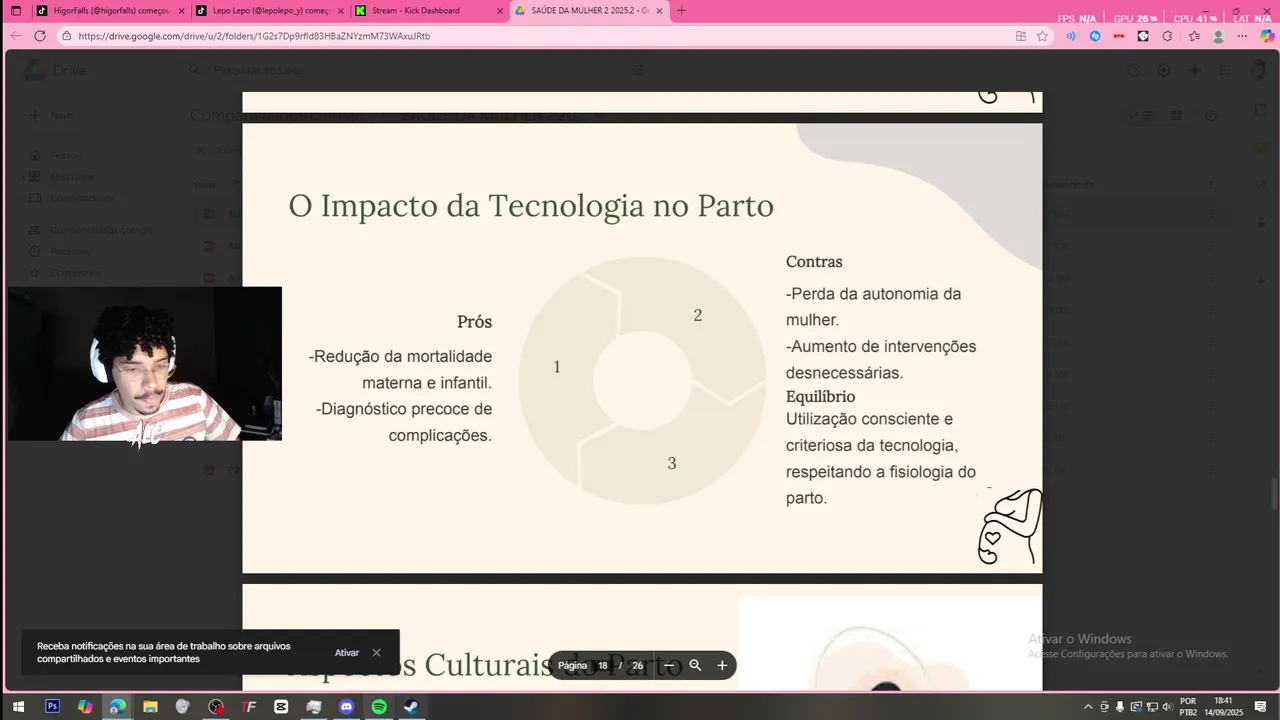
Task: Open the browser profile avatar
Action: [x=1218, y=36]
